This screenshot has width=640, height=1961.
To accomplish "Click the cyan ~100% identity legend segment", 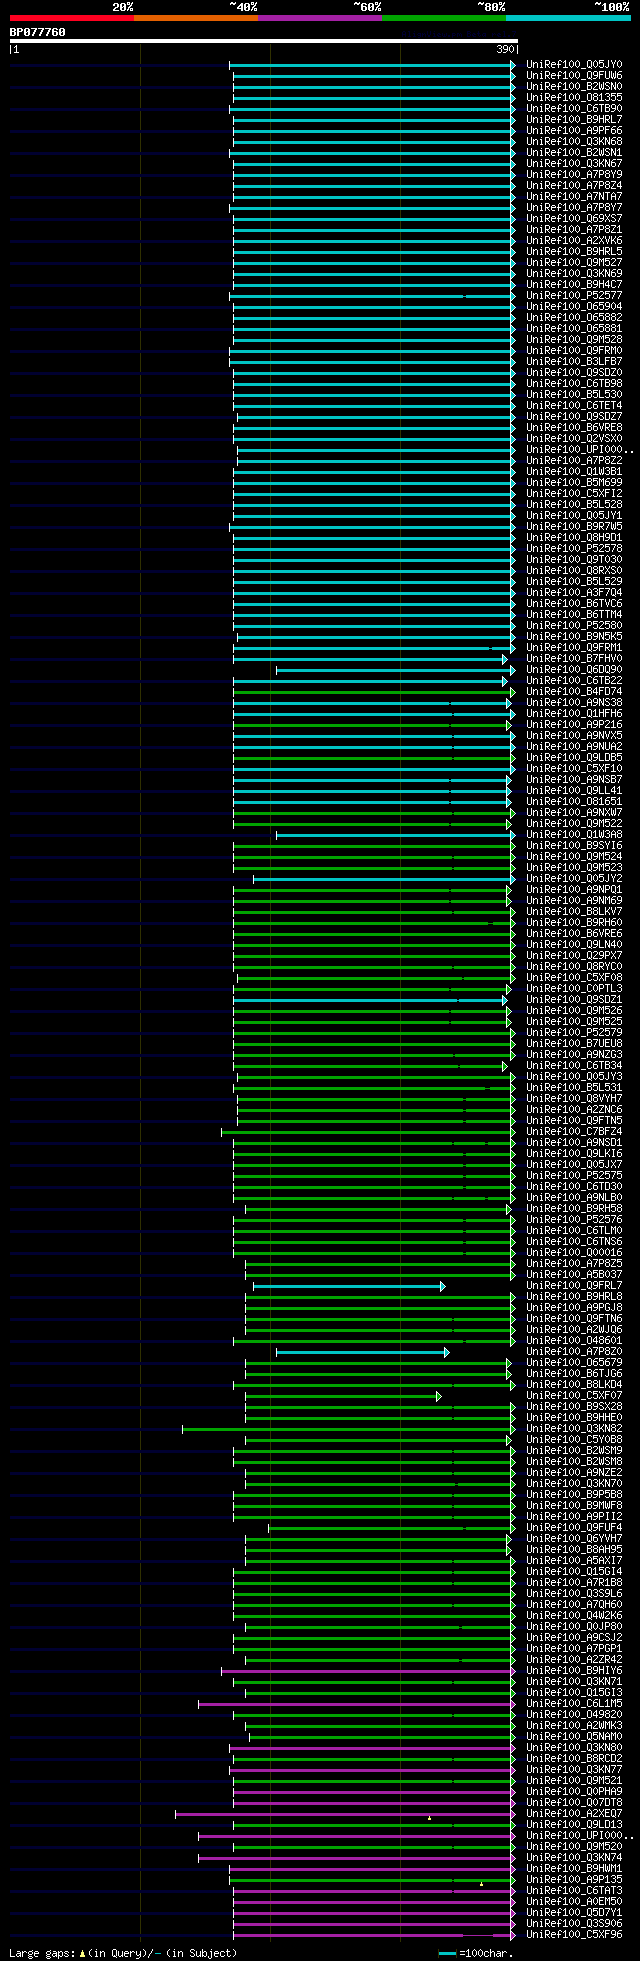I will (x=568, y=18).
